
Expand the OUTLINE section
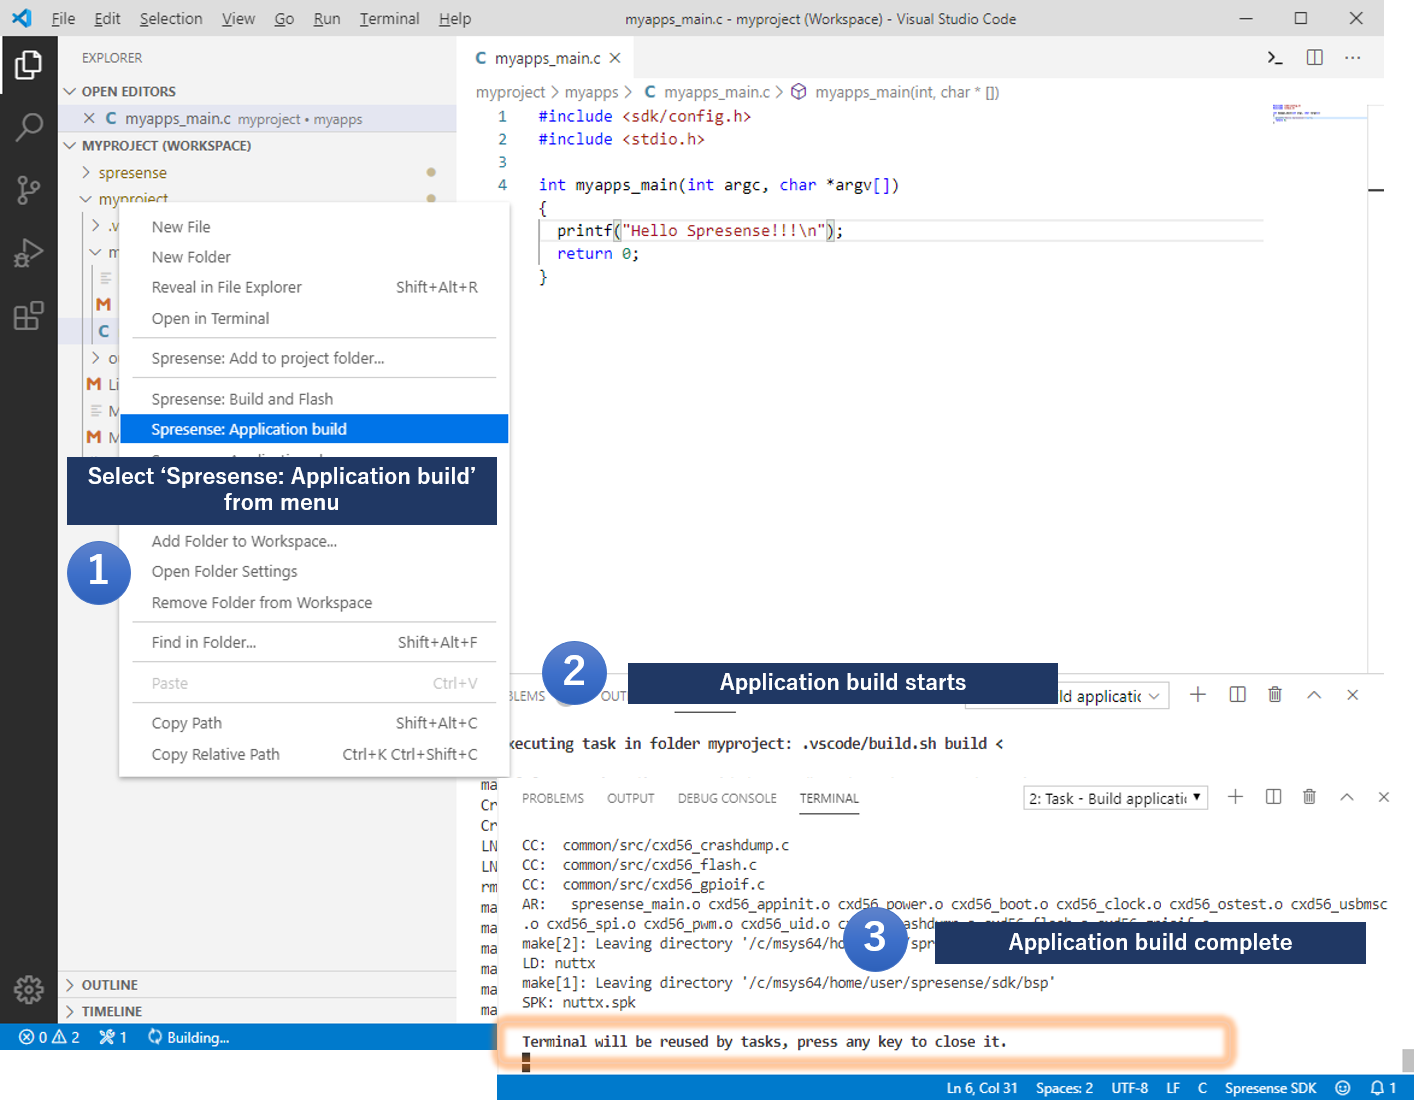point(110,985)
